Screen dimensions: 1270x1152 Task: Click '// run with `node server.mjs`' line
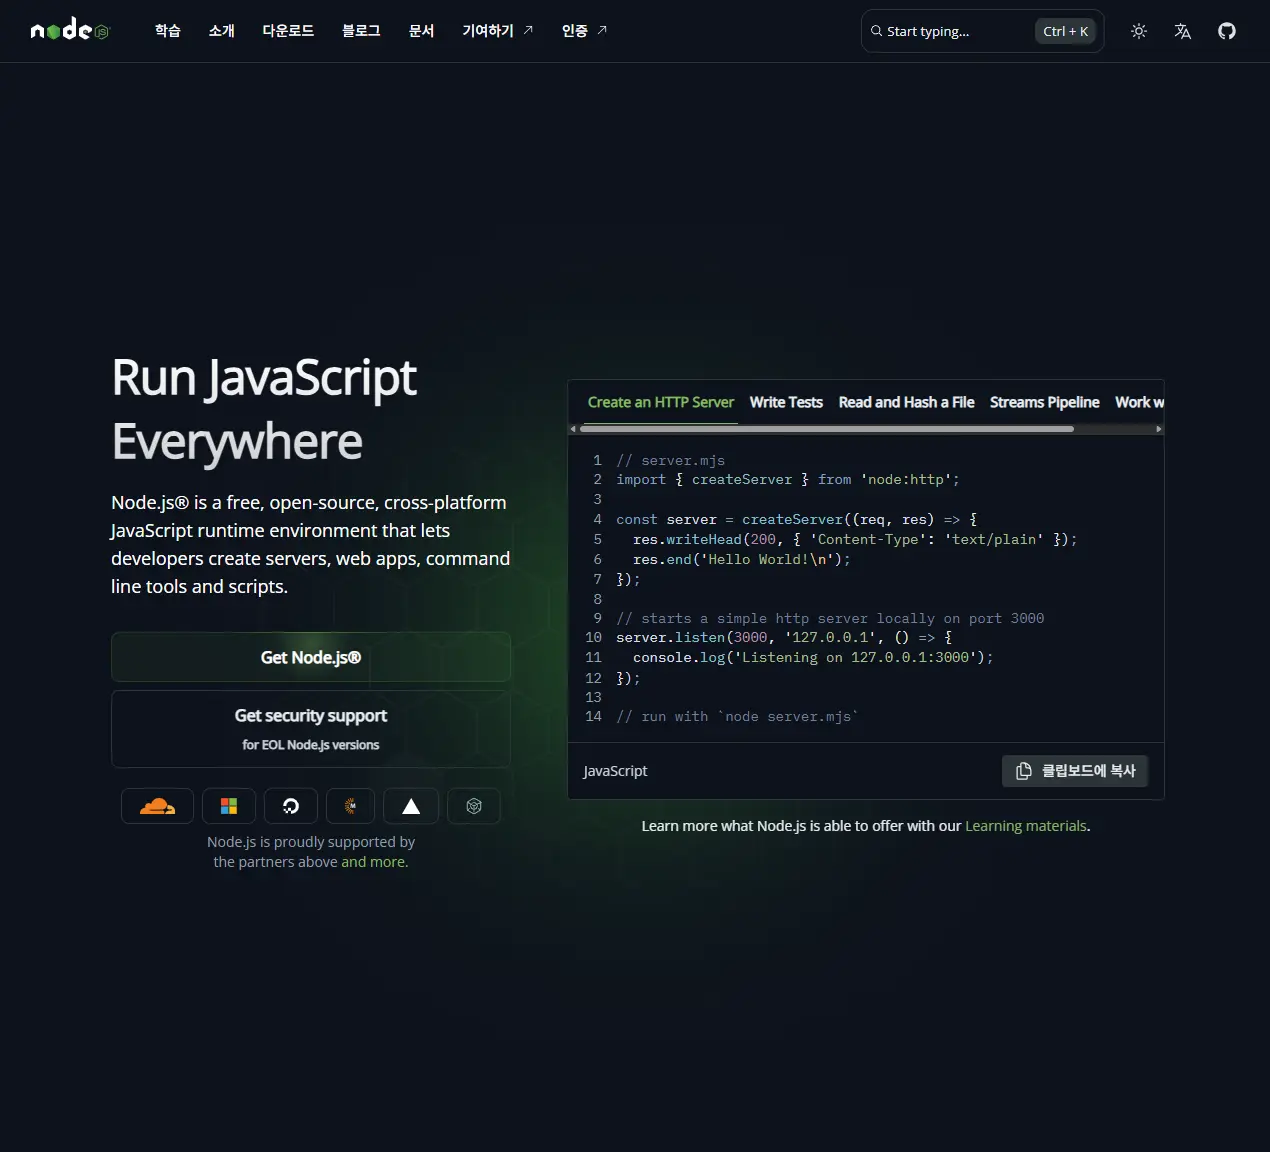(738, 717)
